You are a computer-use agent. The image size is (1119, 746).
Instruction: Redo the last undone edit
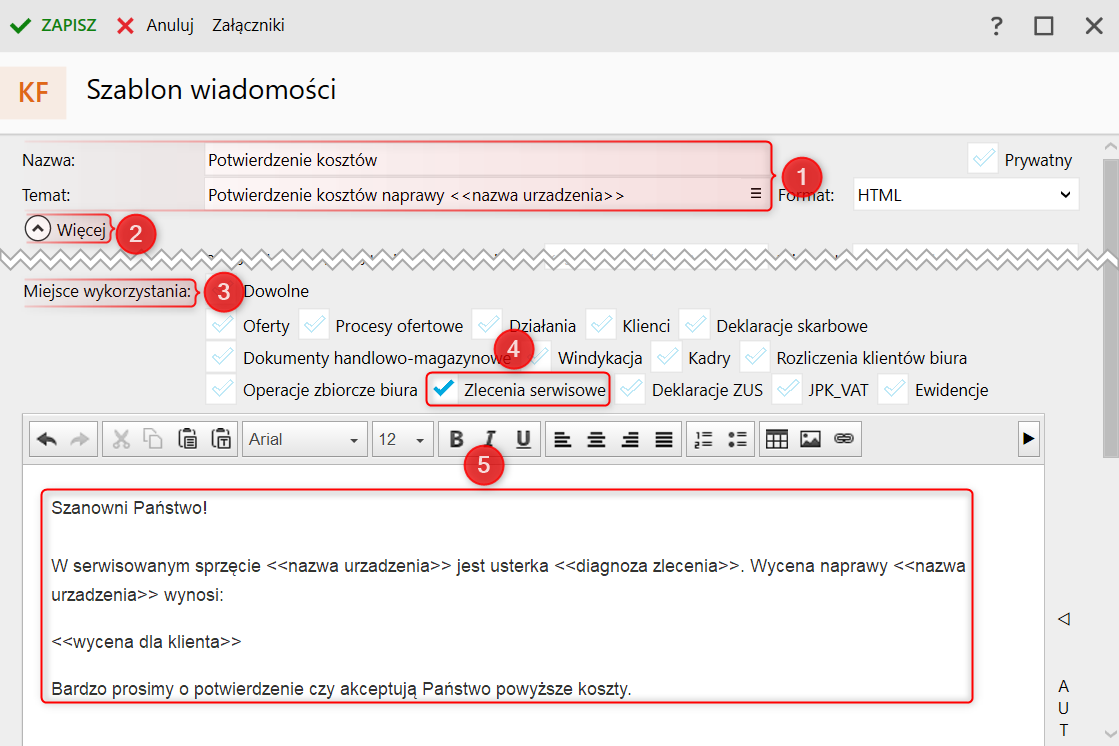point(80,439)
